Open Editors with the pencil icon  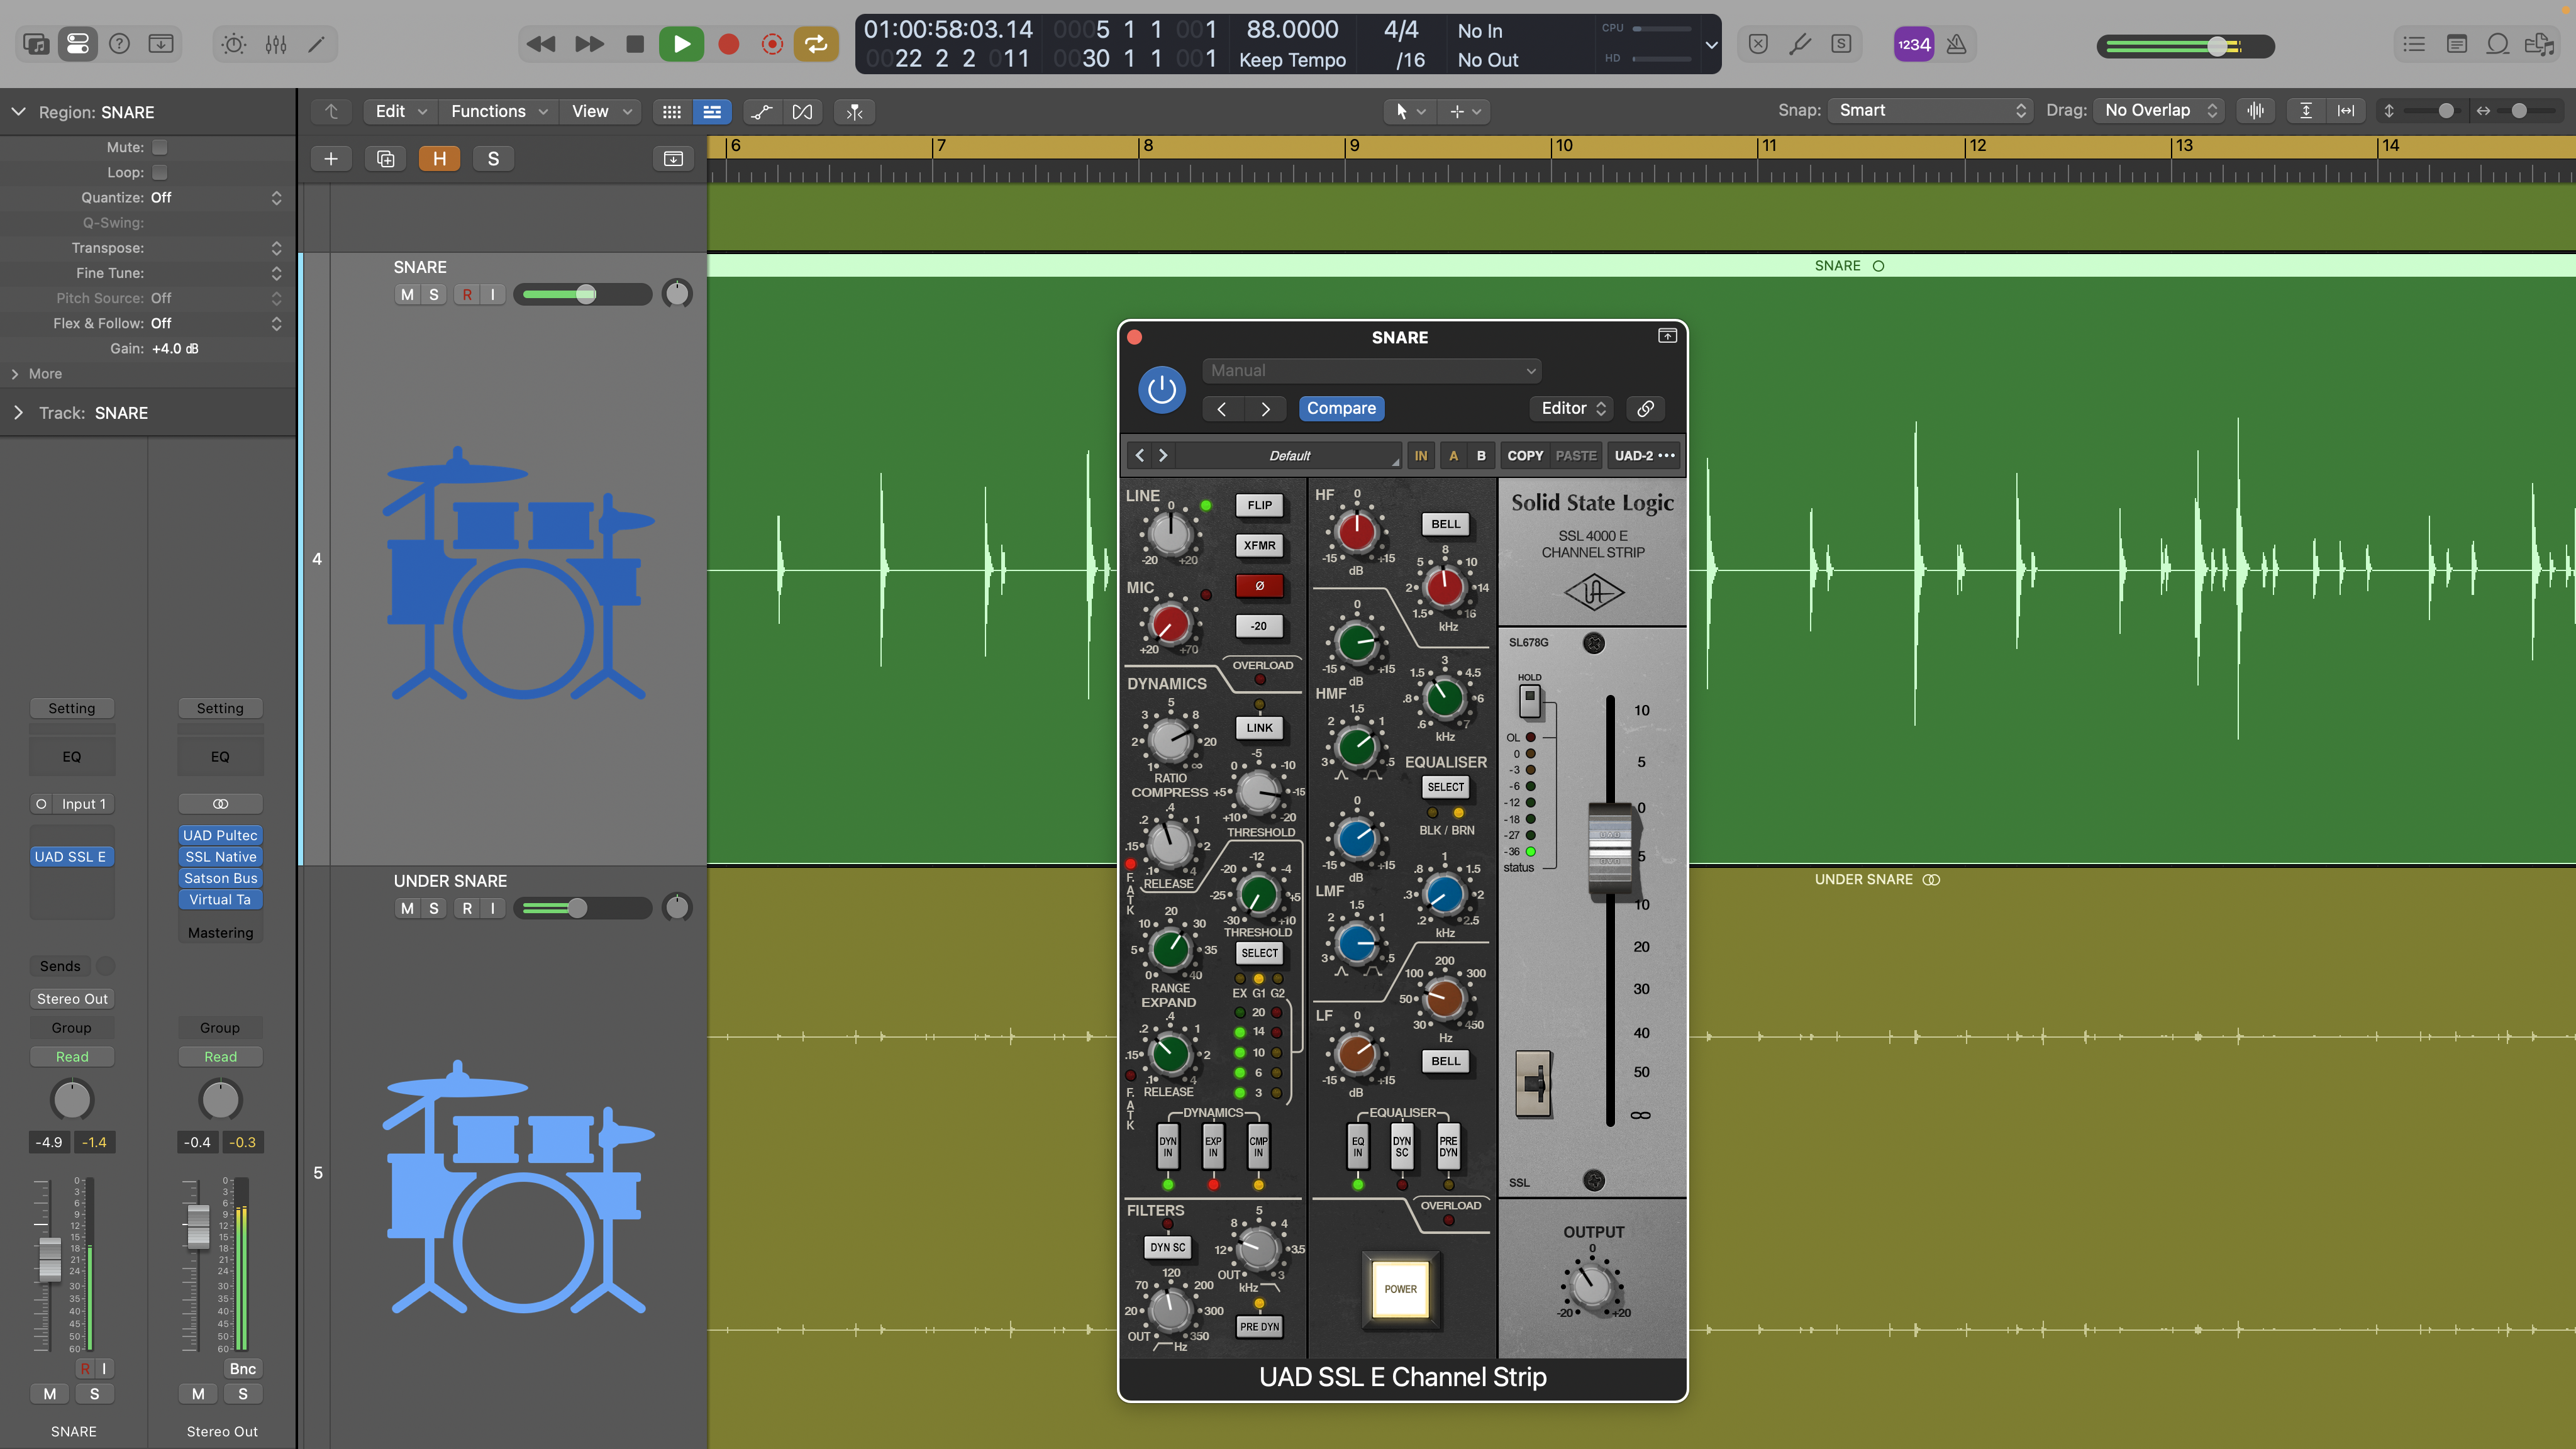[x=316, y=44]
